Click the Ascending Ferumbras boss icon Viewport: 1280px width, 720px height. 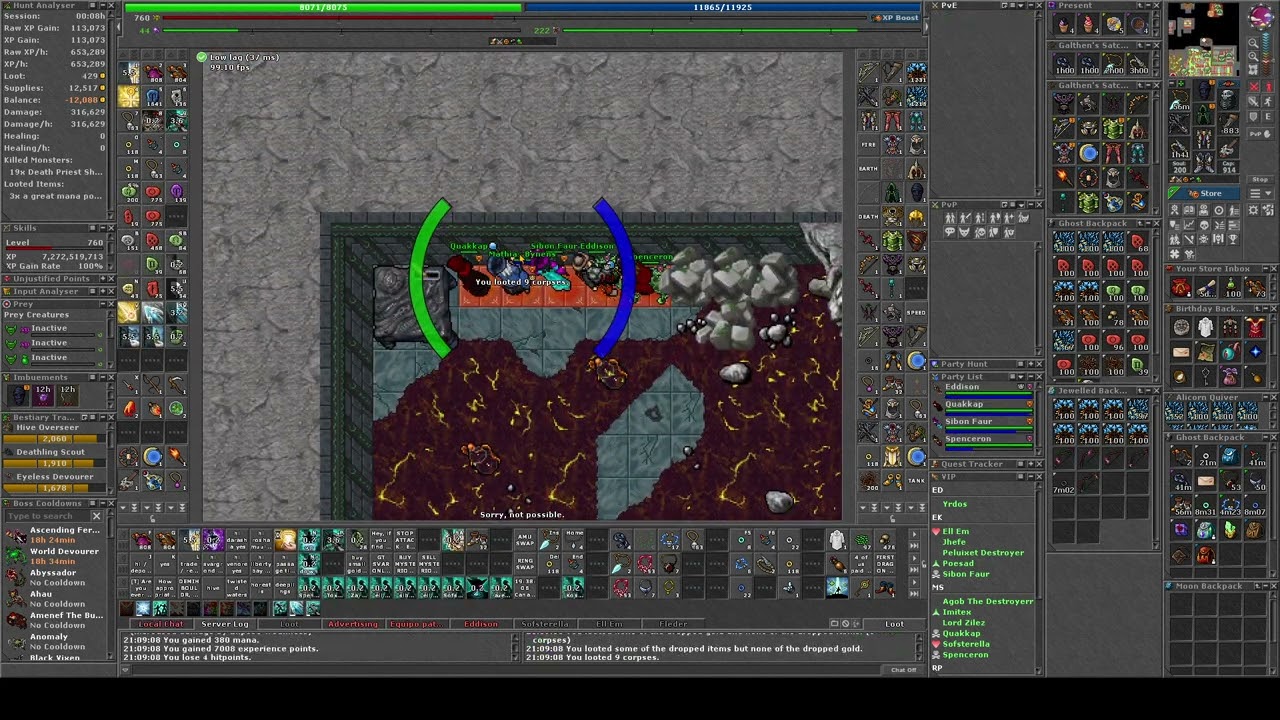(16, 535)
